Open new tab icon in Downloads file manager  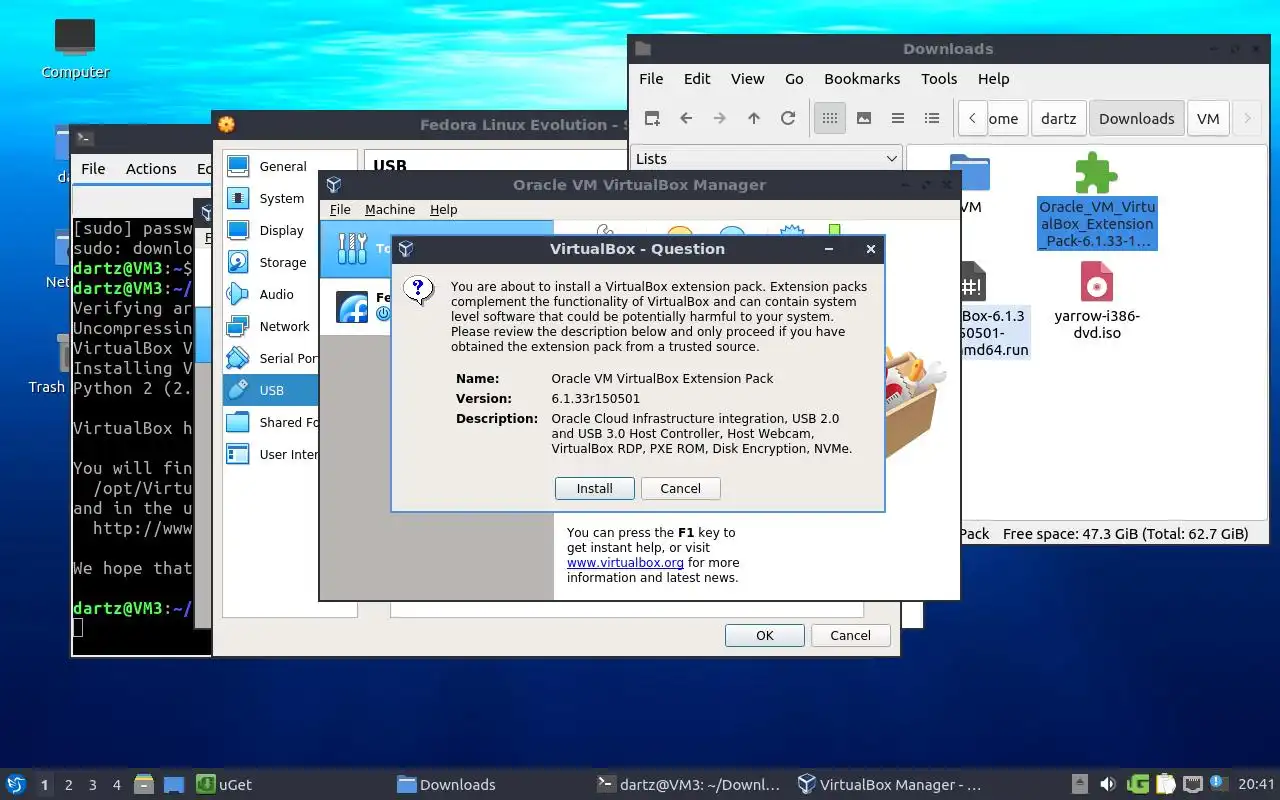point(652,118)
